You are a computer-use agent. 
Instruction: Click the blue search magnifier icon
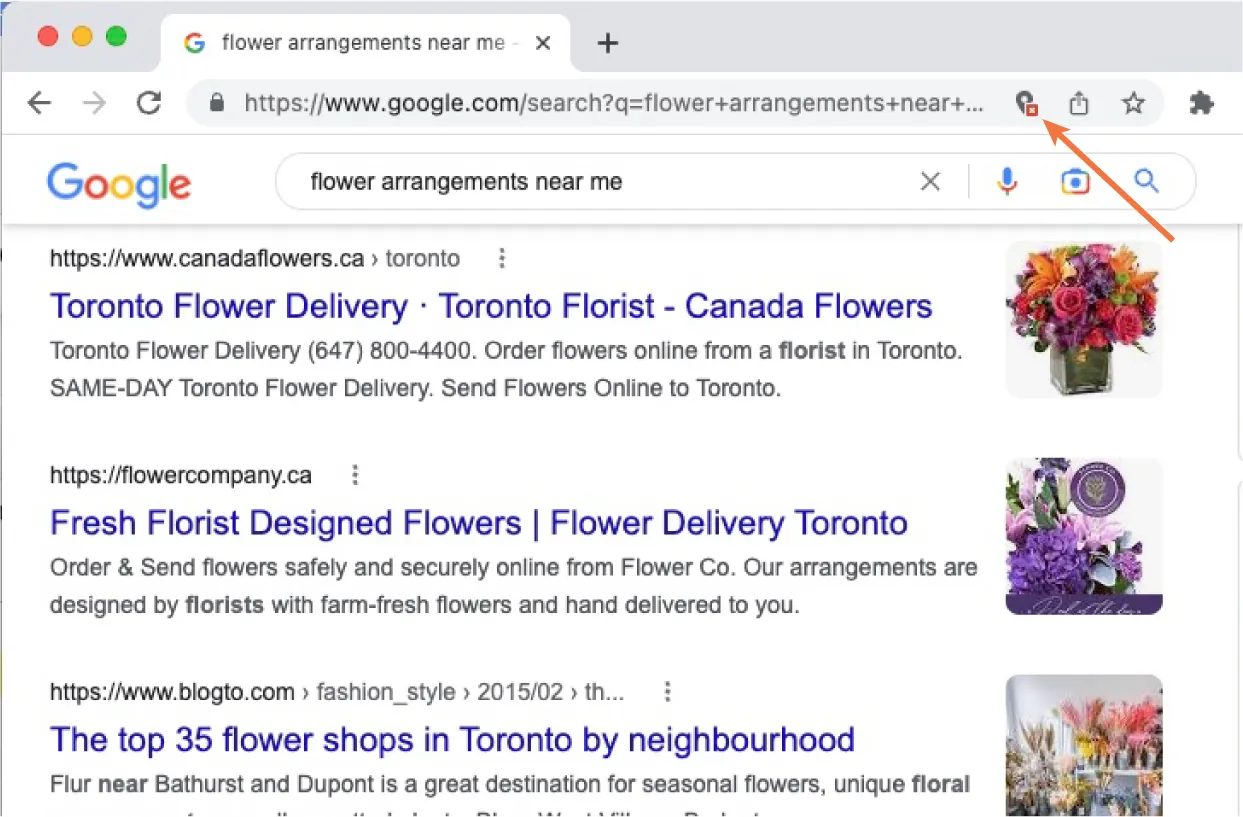tap(1146, 181)
